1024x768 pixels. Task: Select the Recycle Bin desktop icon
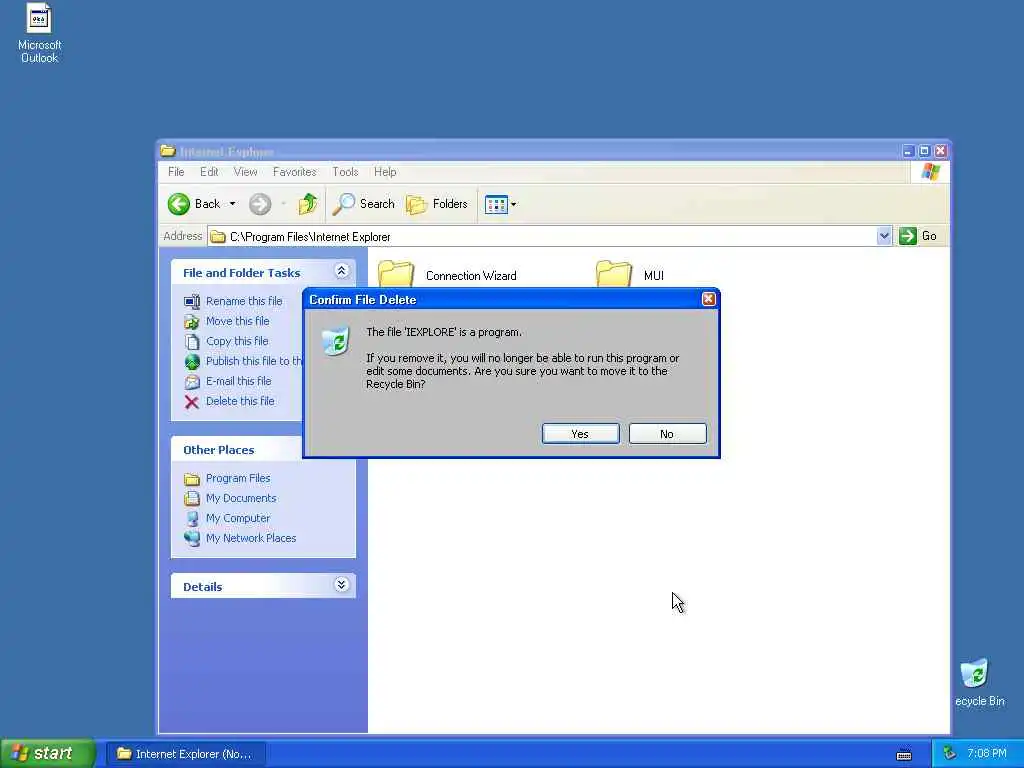(x=978, y=683)
